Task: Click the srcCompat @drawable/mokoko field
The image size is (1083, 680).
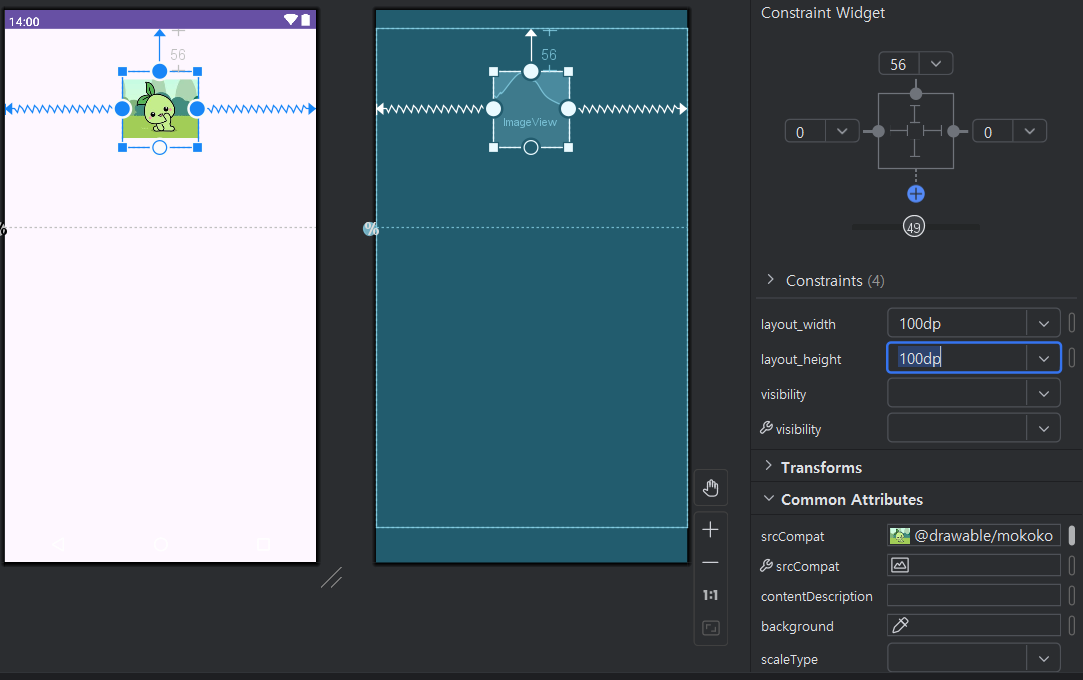Action: pos(974,536)
